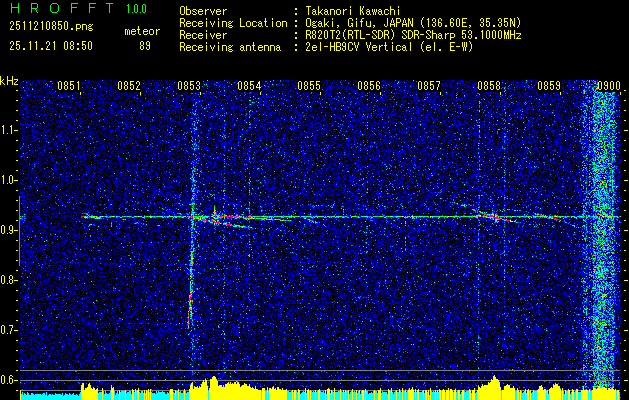Image resolution: width=629 pixels, height=400 pixels.
Task: Click the 0855 time marker
Action: tap(309, 86)
